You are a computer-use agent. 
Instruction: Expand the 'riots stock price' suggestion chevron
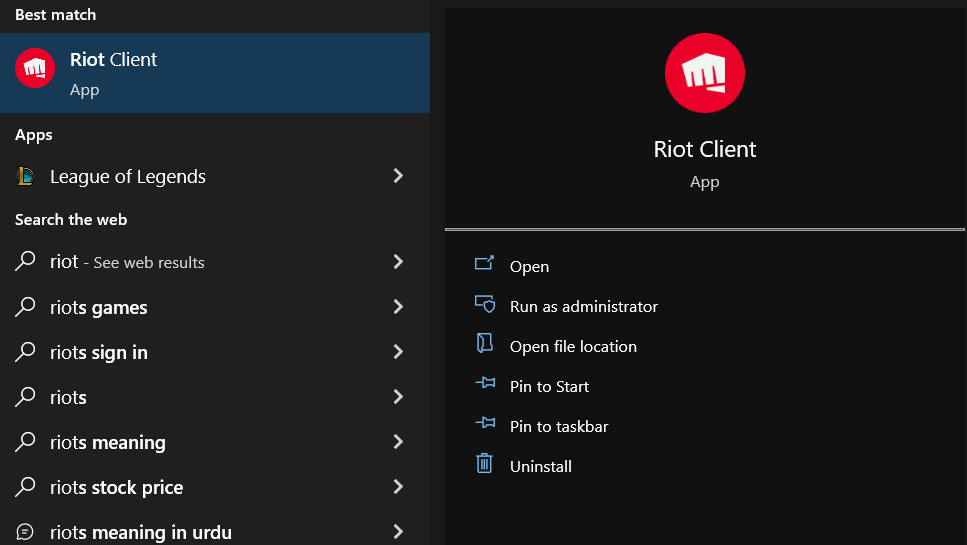(398, 486)
